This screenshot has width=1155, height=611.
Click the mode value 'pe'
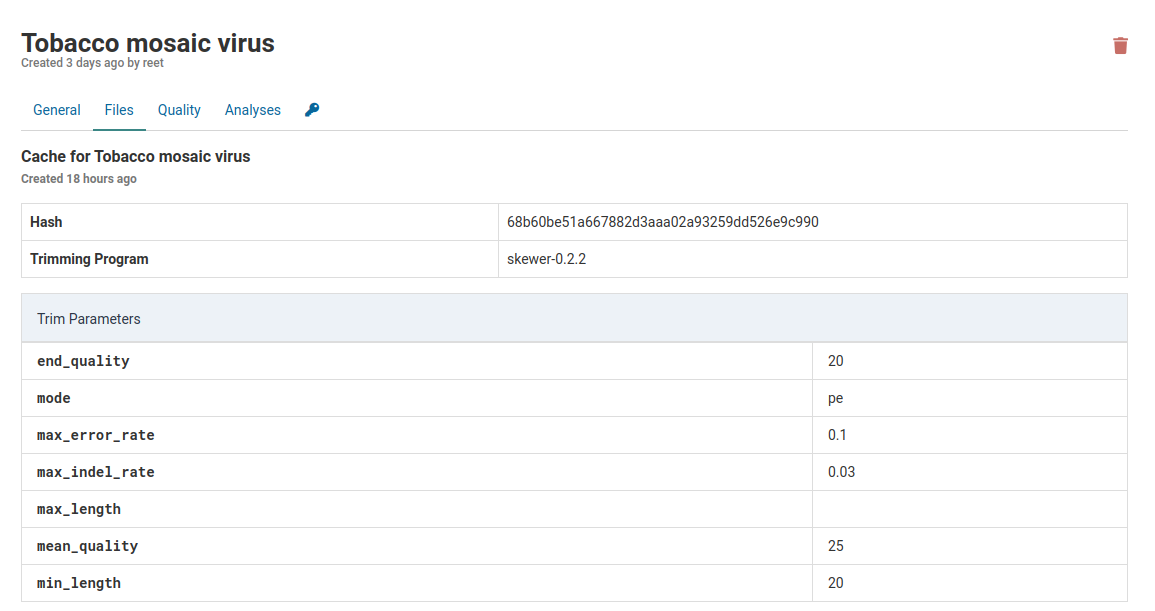click(x=835, y=398)
